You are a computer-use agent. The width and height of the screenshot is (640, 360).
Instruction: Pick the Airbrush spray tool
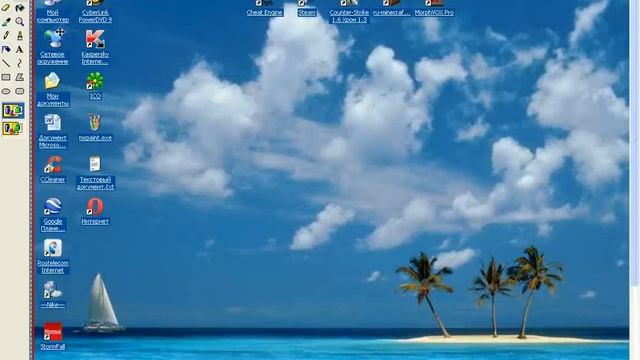(6, 49)
